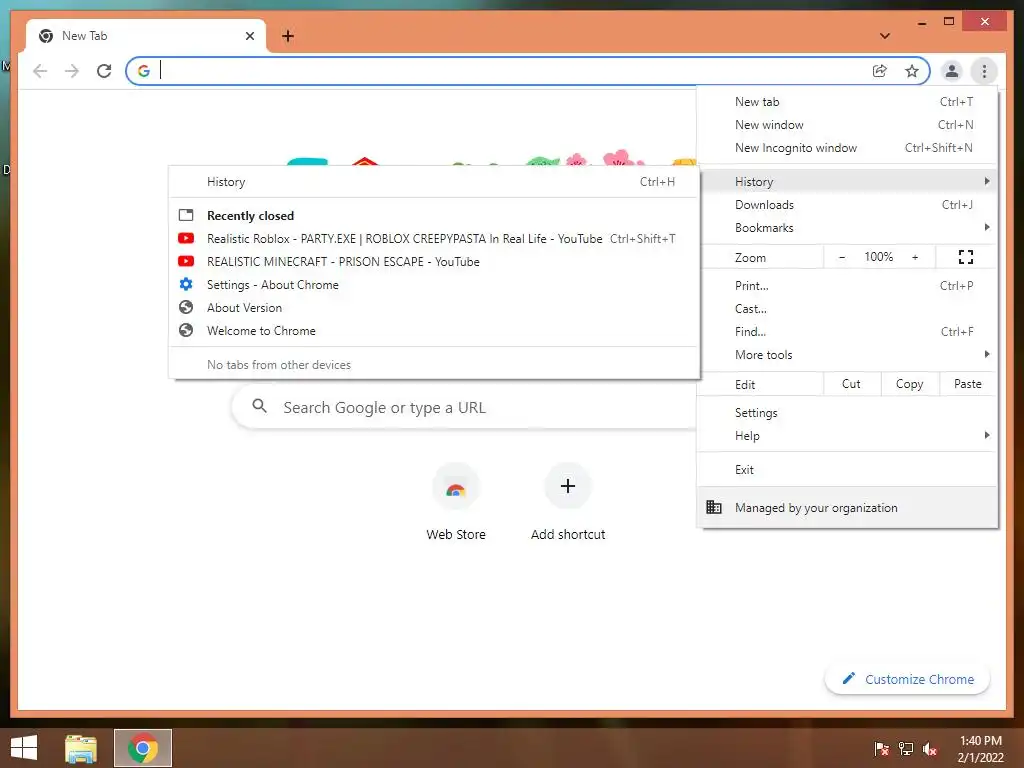Reopen REALISTIC MINECRAFT PRISON ESCAPE tab
This screenshot has height=768, width=1024.
point(434,261)
